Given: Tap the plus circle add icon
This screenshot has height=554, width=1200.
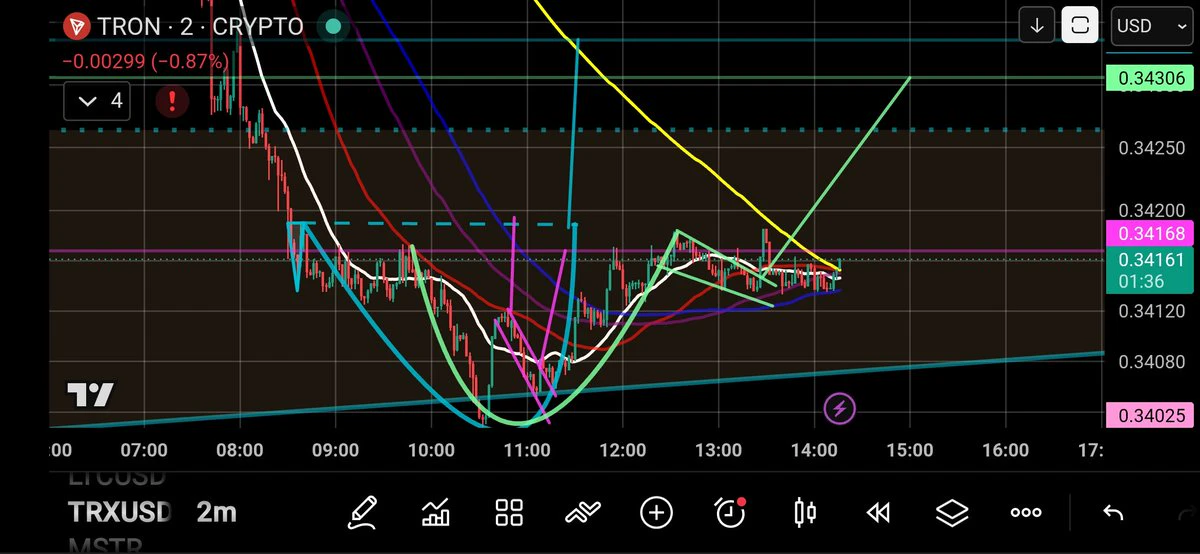Looking at the screenshot, I should 656,513.
